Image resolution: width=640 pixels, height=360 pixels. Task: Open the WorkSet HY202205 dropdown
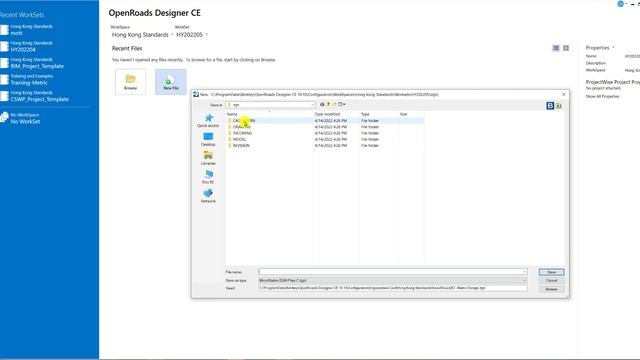192,35
